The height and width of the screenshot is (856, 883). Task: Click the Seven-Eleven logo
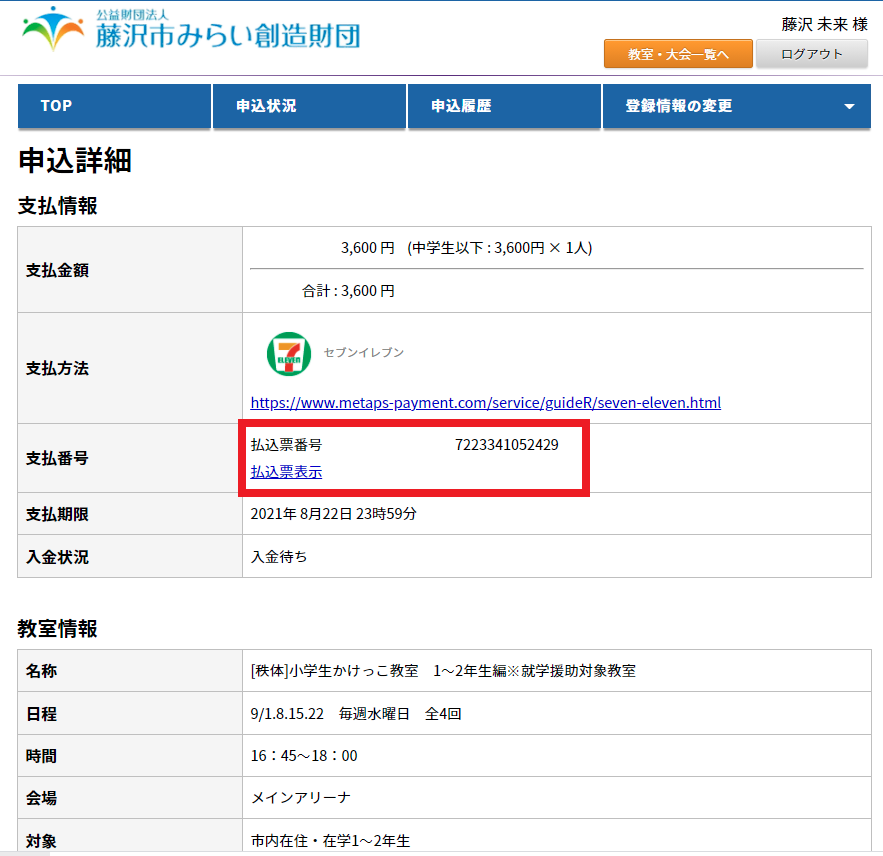(x=288, y=354)
